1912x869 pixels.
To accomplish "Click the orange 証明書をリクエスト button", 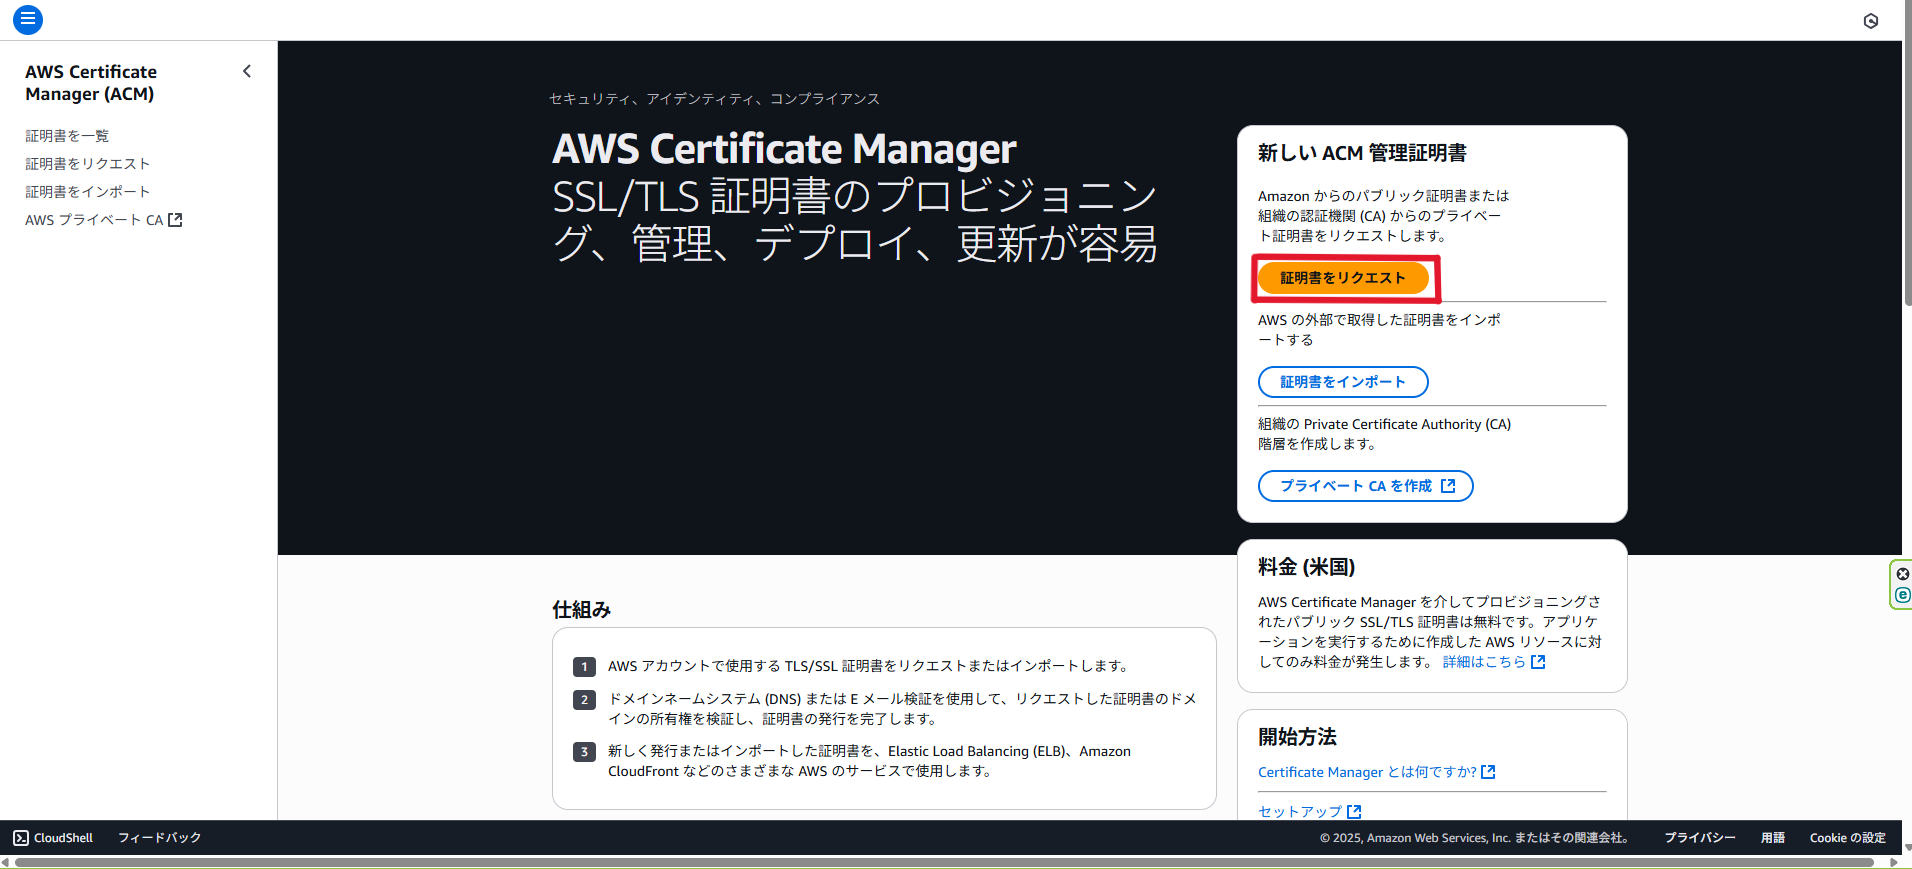I will click(1343, 278).
